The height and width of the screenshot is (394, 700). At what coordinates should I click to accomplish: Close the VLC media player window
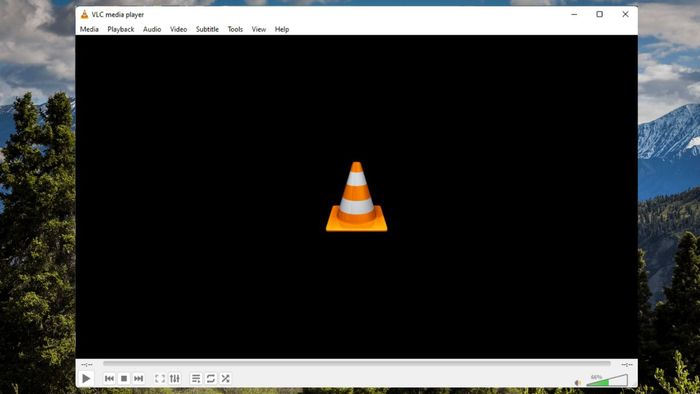625,14
